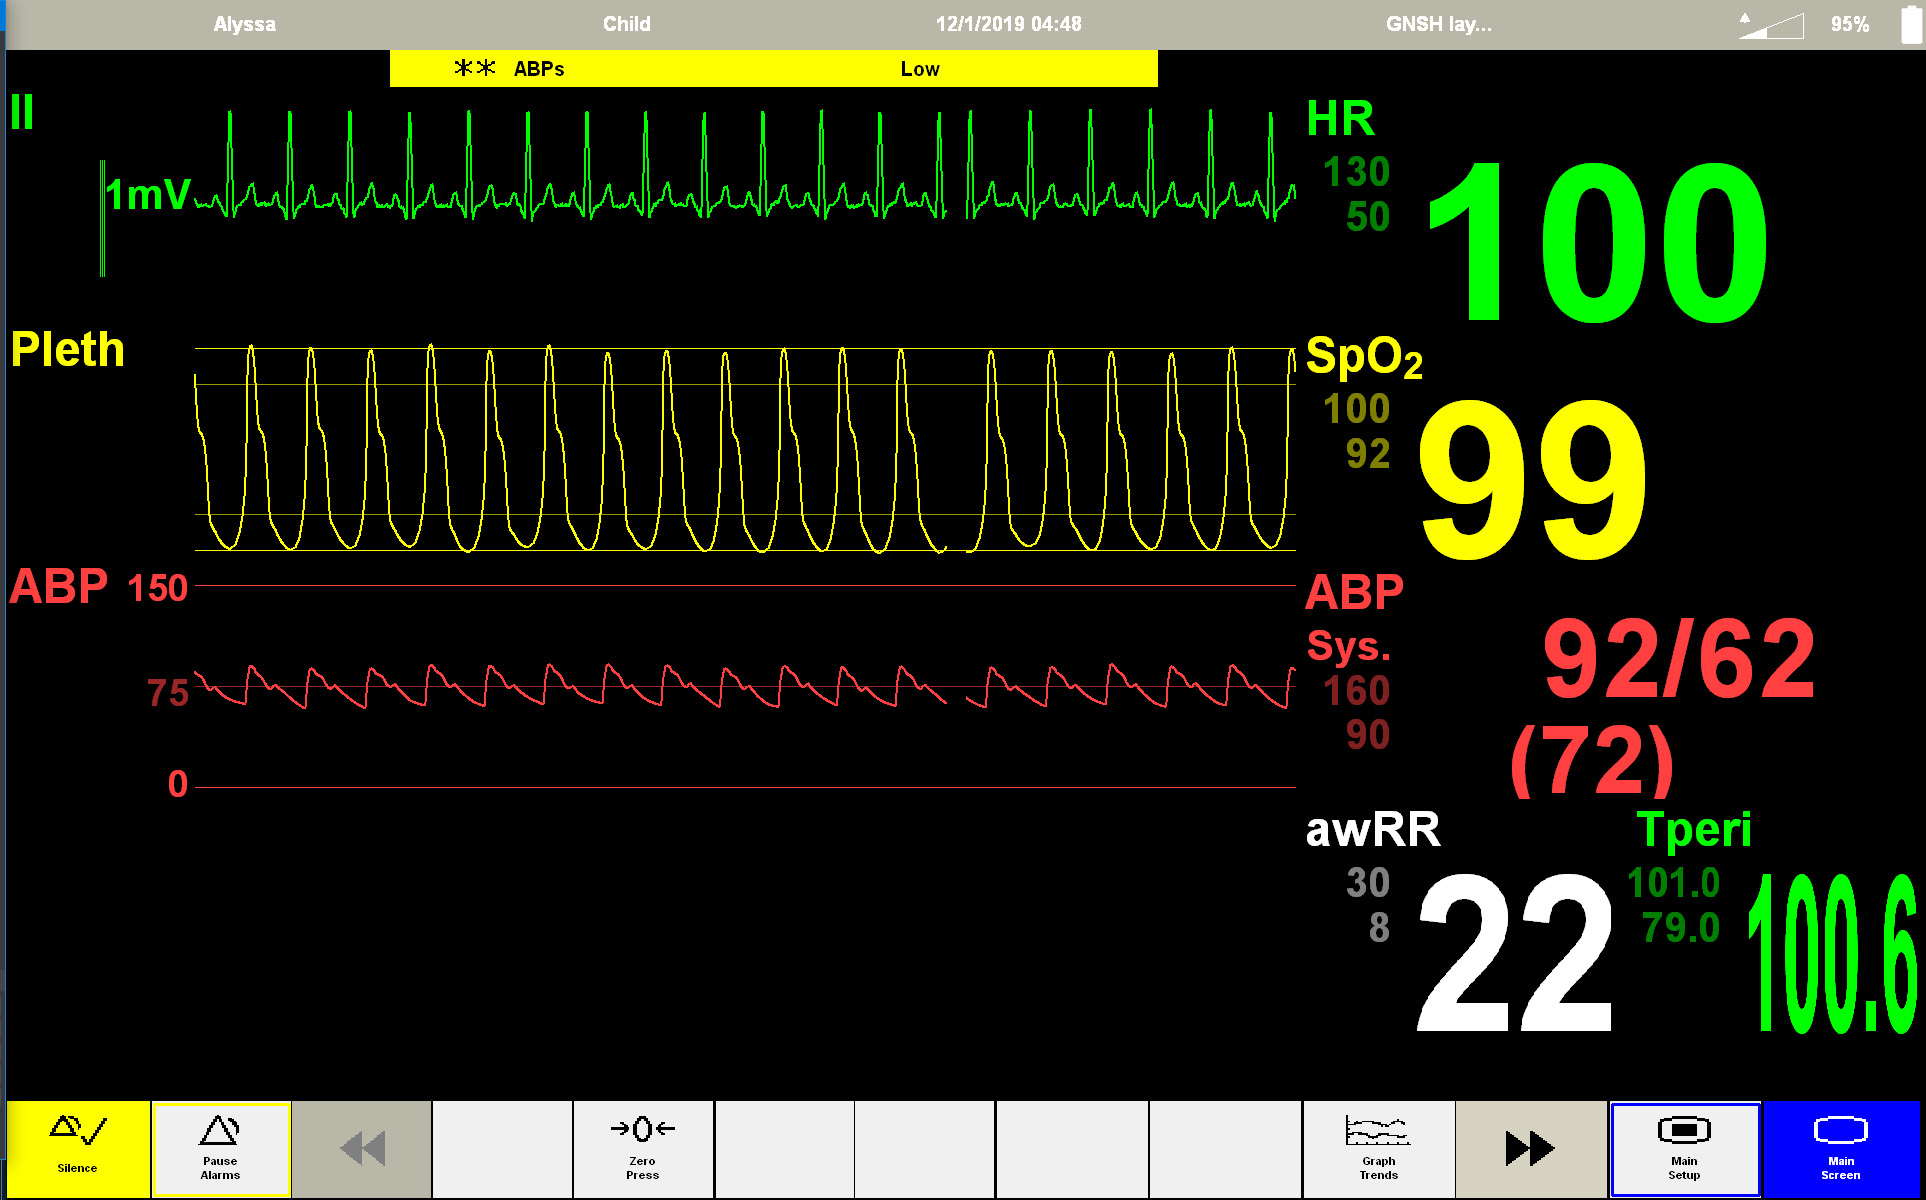Select the Pleth waveform label

(x=68, y=350)
